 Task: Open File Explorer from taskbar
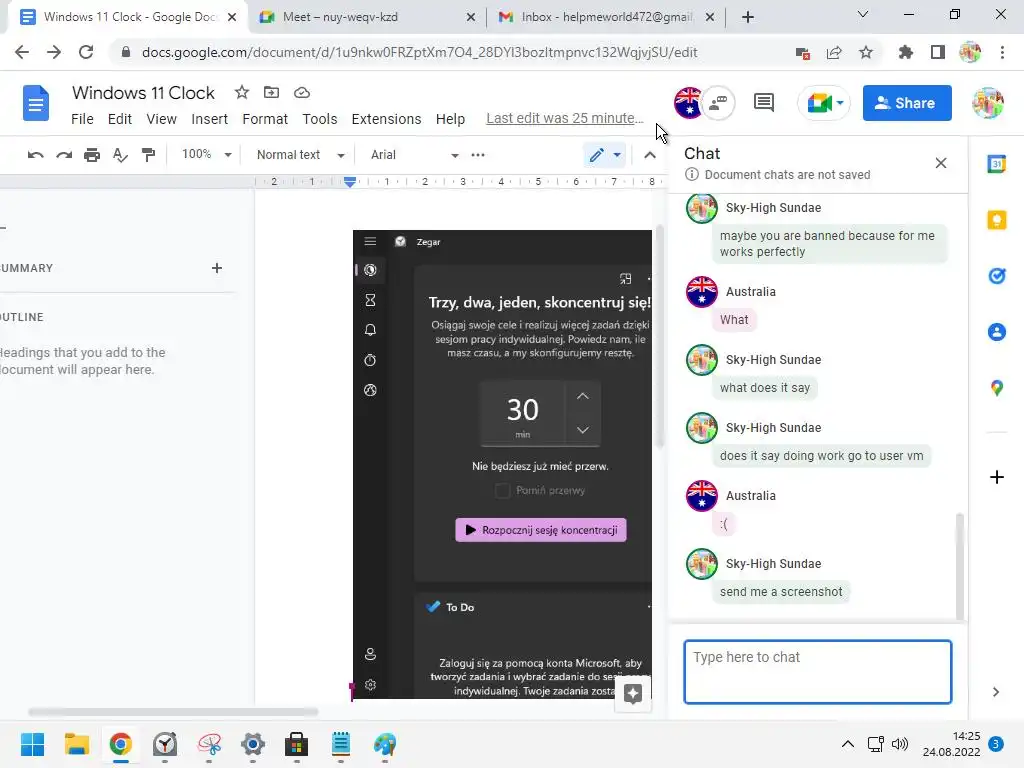tap(76, 744)
